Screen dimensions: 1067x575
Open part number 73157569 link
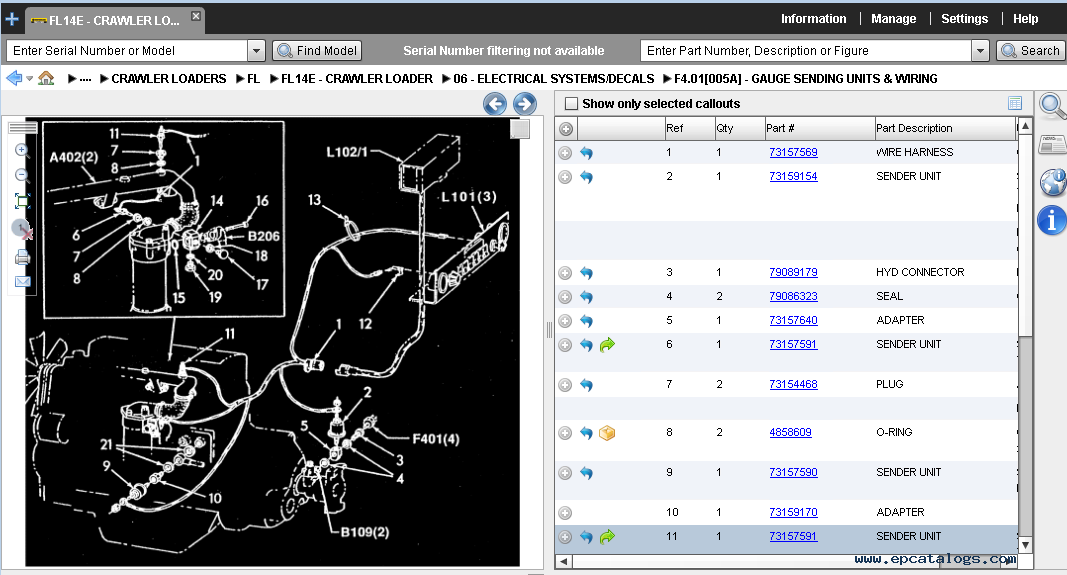[x=793, y=153]
